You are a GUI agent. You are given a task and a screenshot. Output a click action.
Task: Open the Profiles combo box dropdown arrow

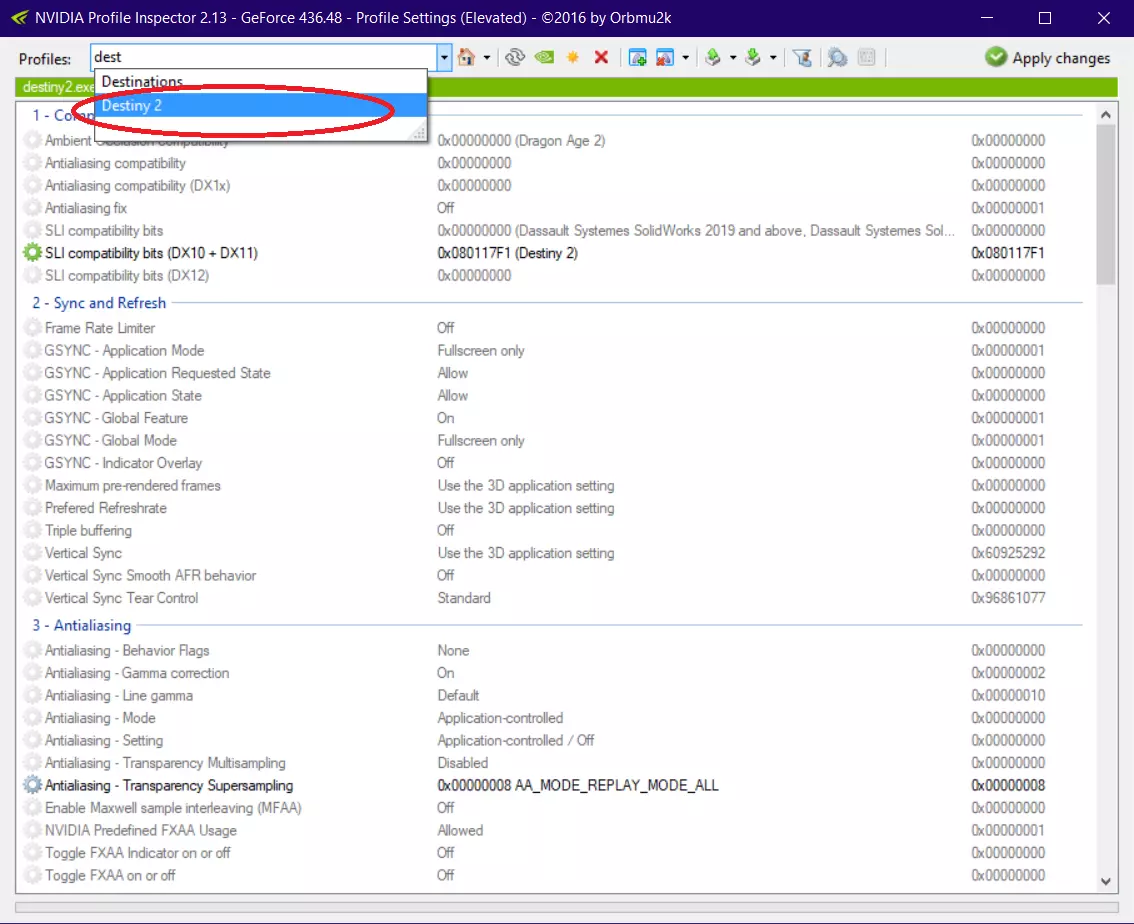[x=444, y=57]
